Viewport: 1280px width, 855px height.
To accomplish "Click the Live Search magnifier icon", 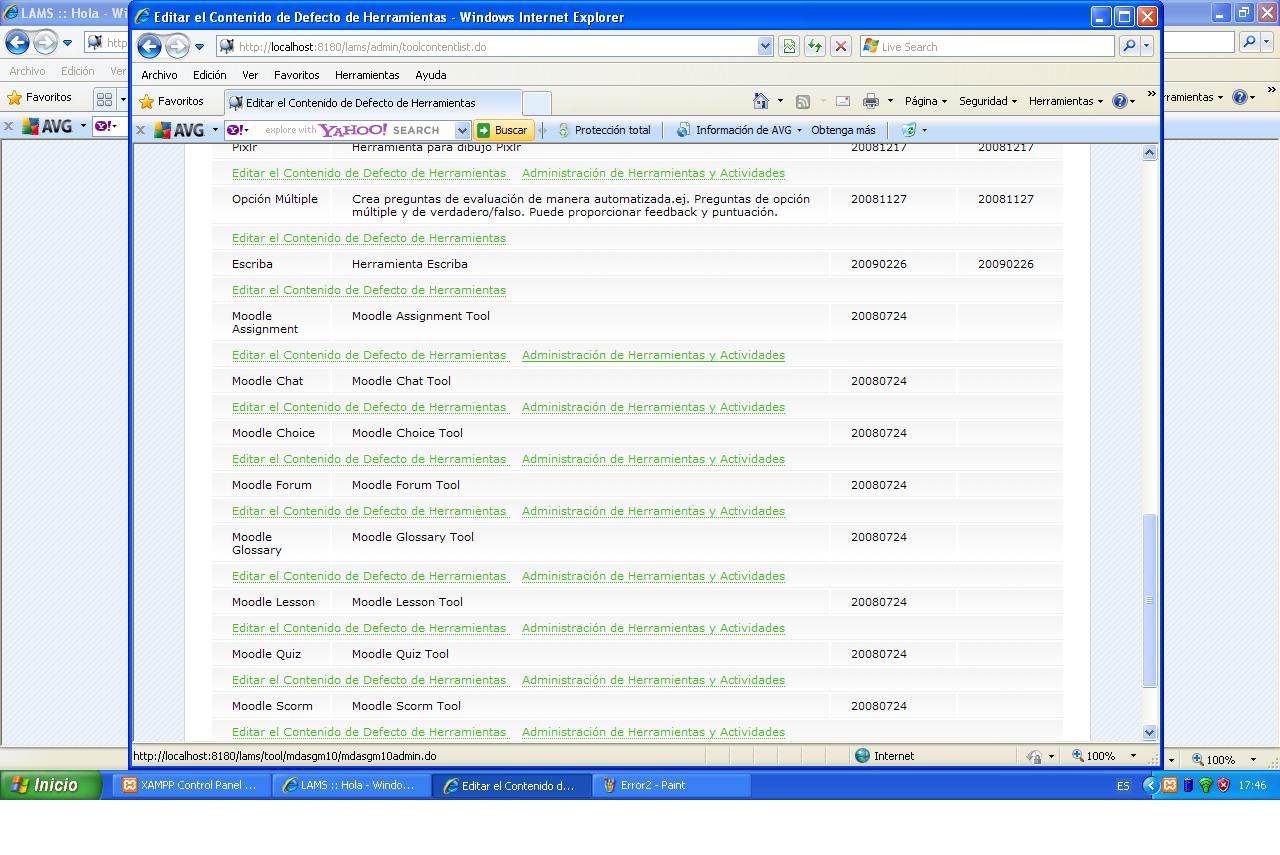I will (1129, 46).
